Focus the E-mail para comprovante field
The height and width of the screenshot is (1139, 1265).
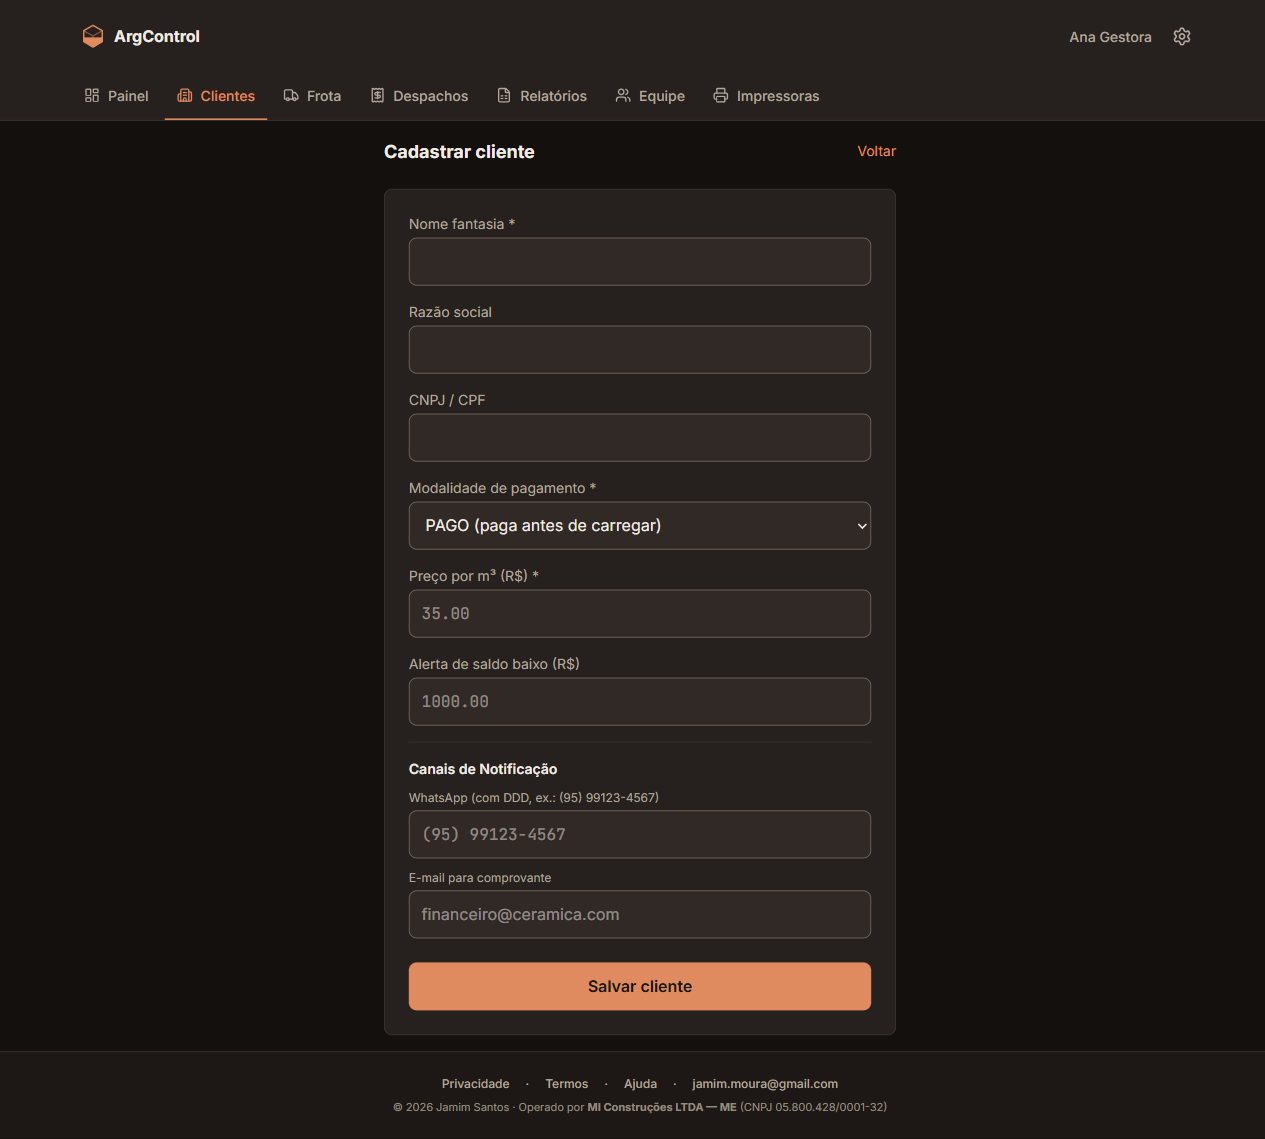coord(640,915)
